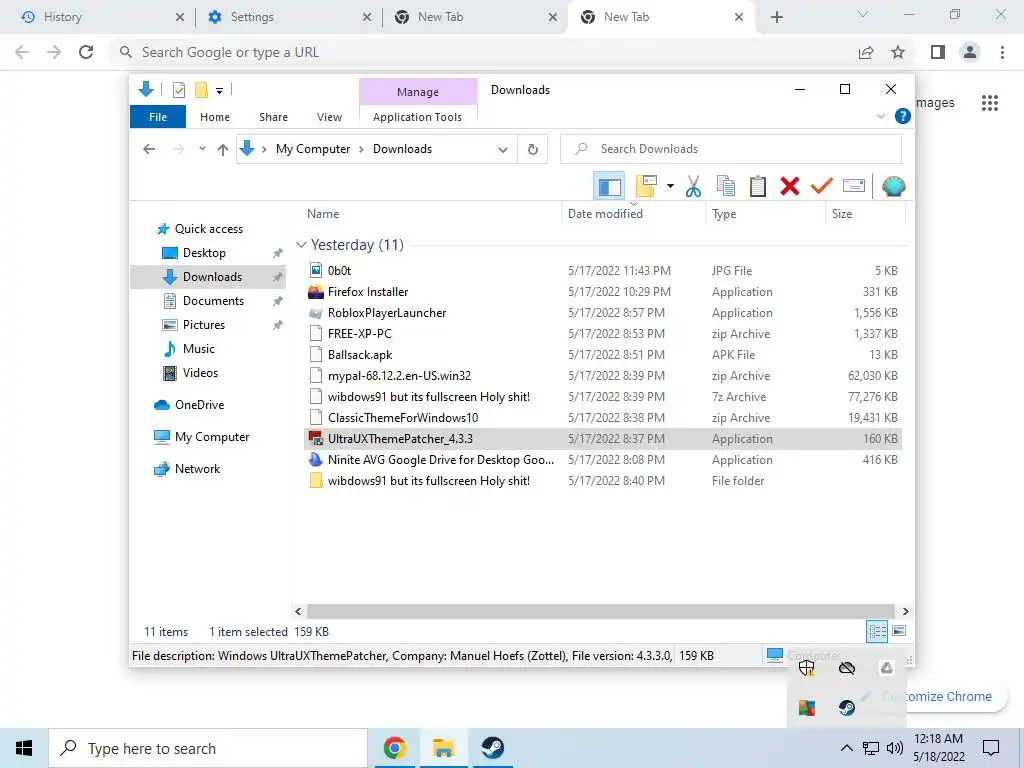Open the File menu tab

[x=158, y=117]
